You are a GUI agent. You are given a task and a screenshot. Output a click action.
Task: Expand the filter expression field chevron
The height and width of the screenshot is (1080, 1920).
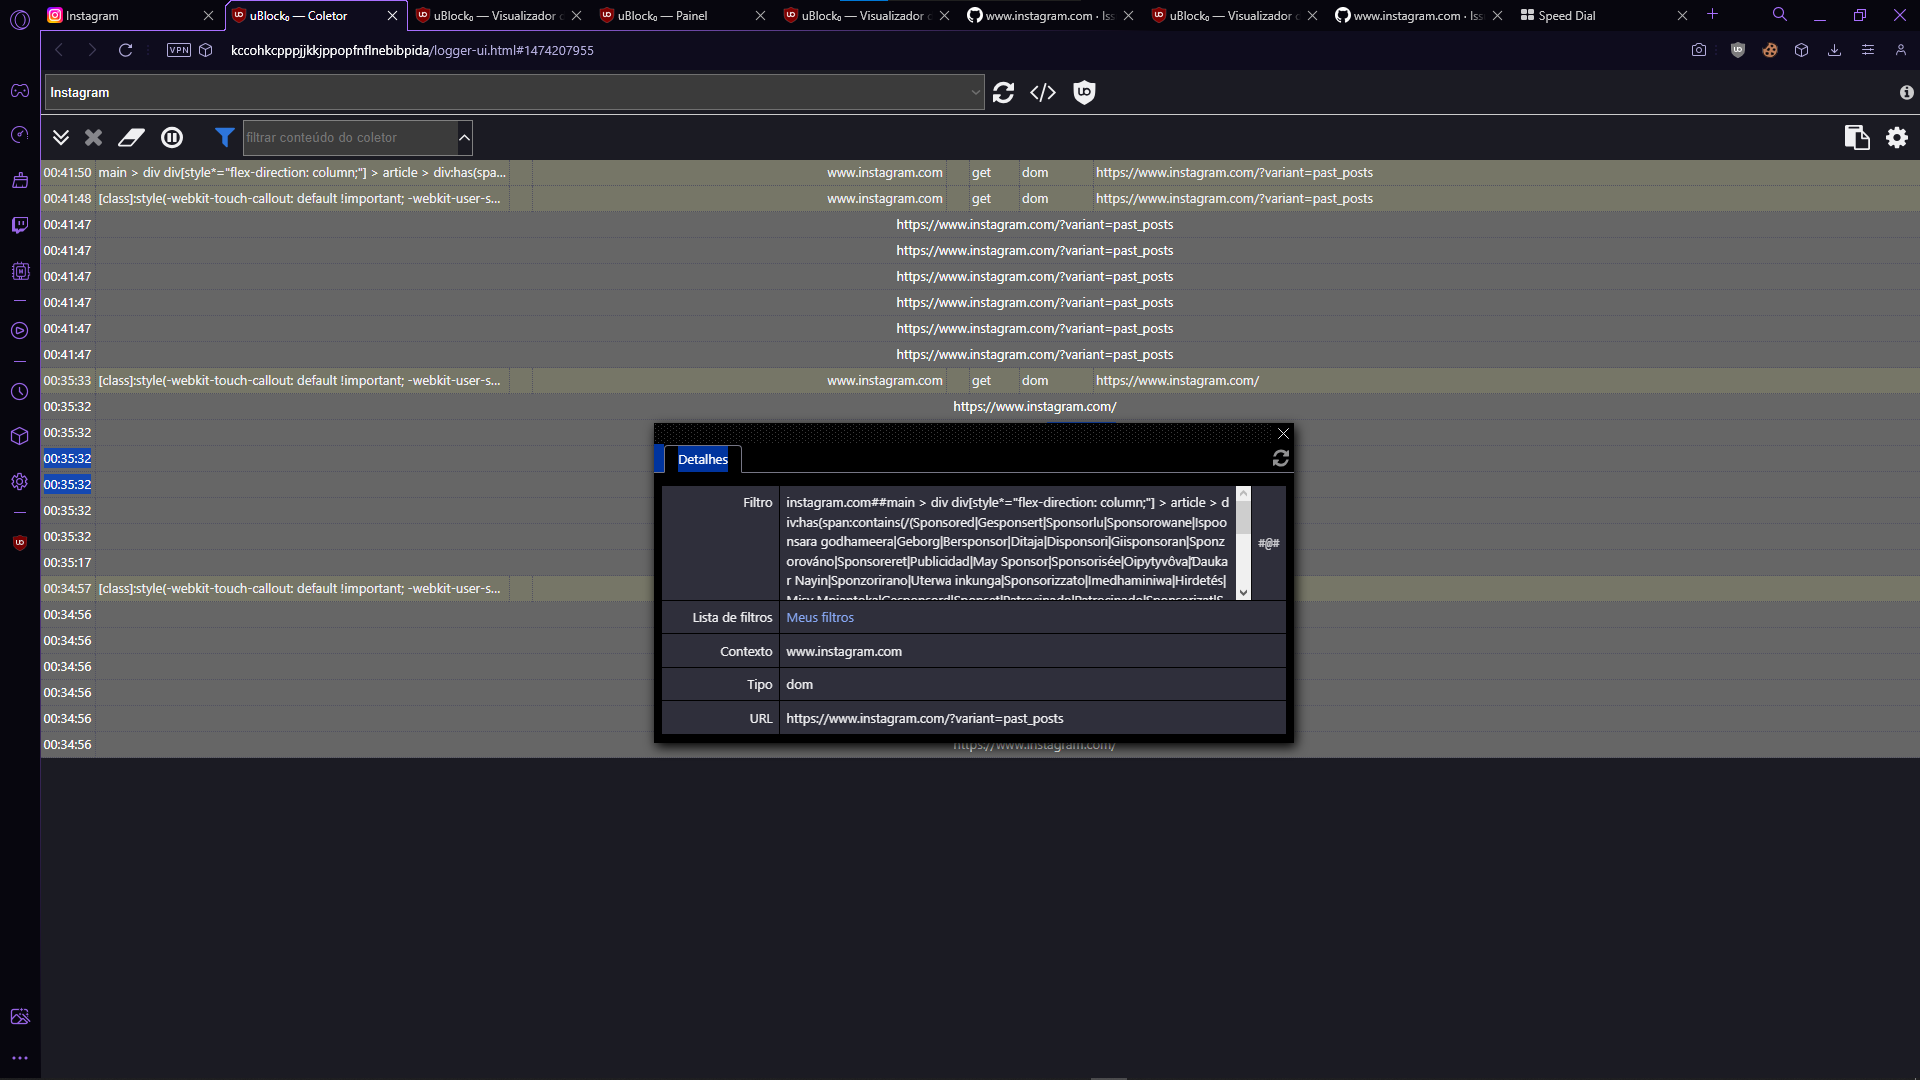coord(463,137)
